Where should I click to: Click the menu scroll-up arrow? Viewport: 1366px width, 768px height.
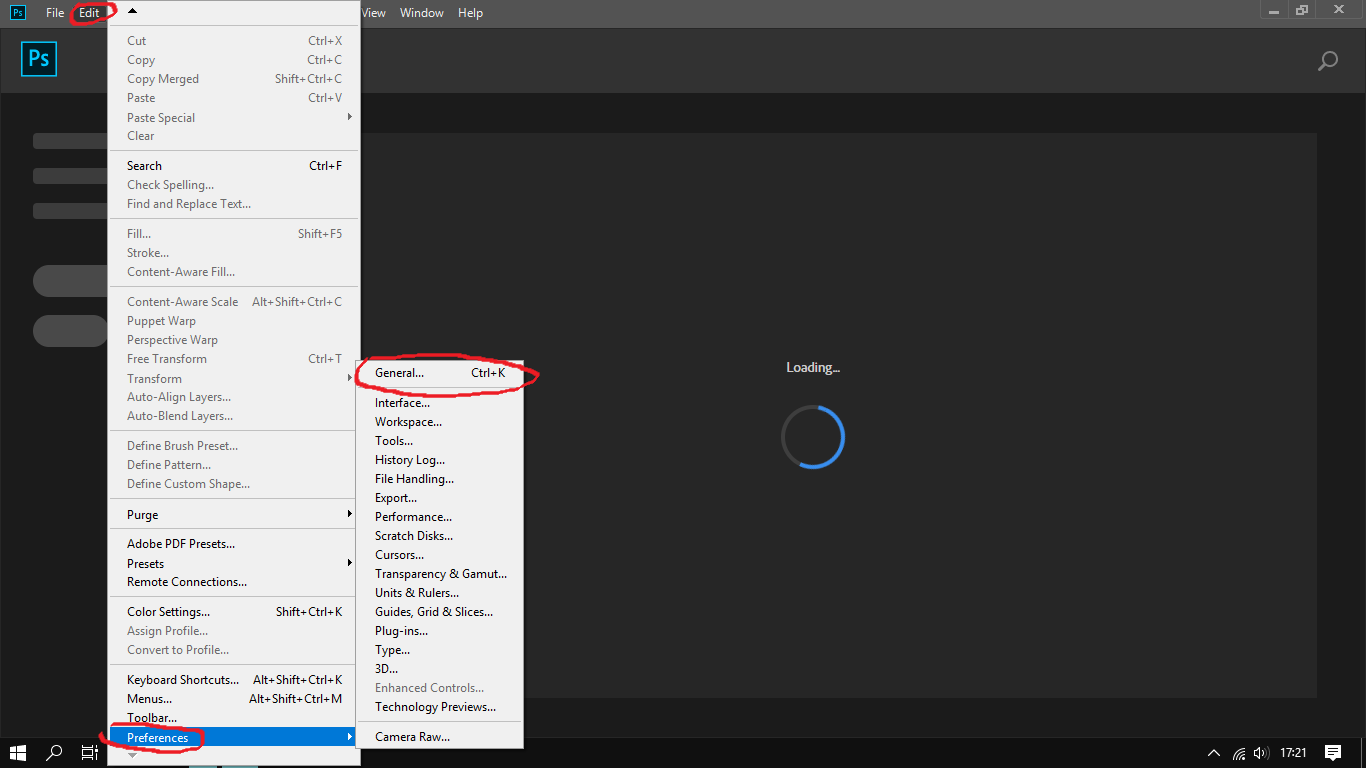131,10
